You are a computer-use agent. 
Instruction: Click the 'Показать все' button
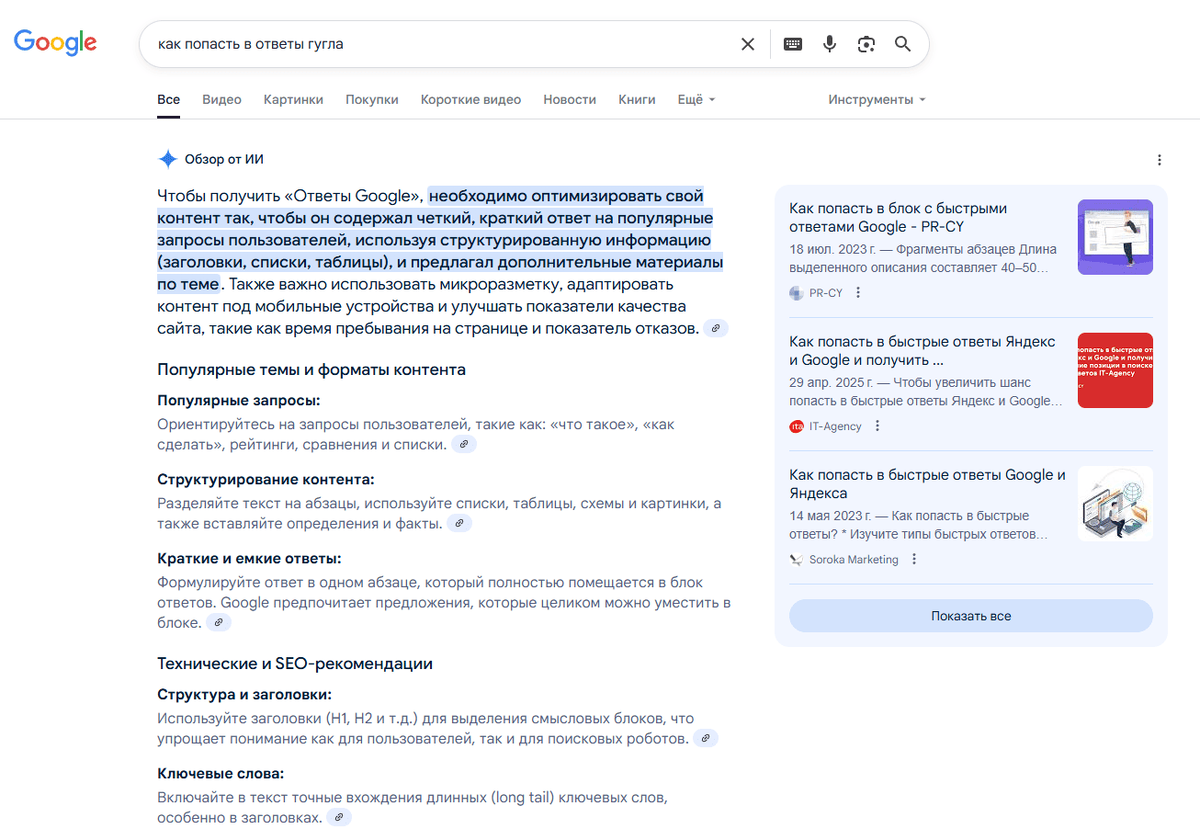pos(971,616)
